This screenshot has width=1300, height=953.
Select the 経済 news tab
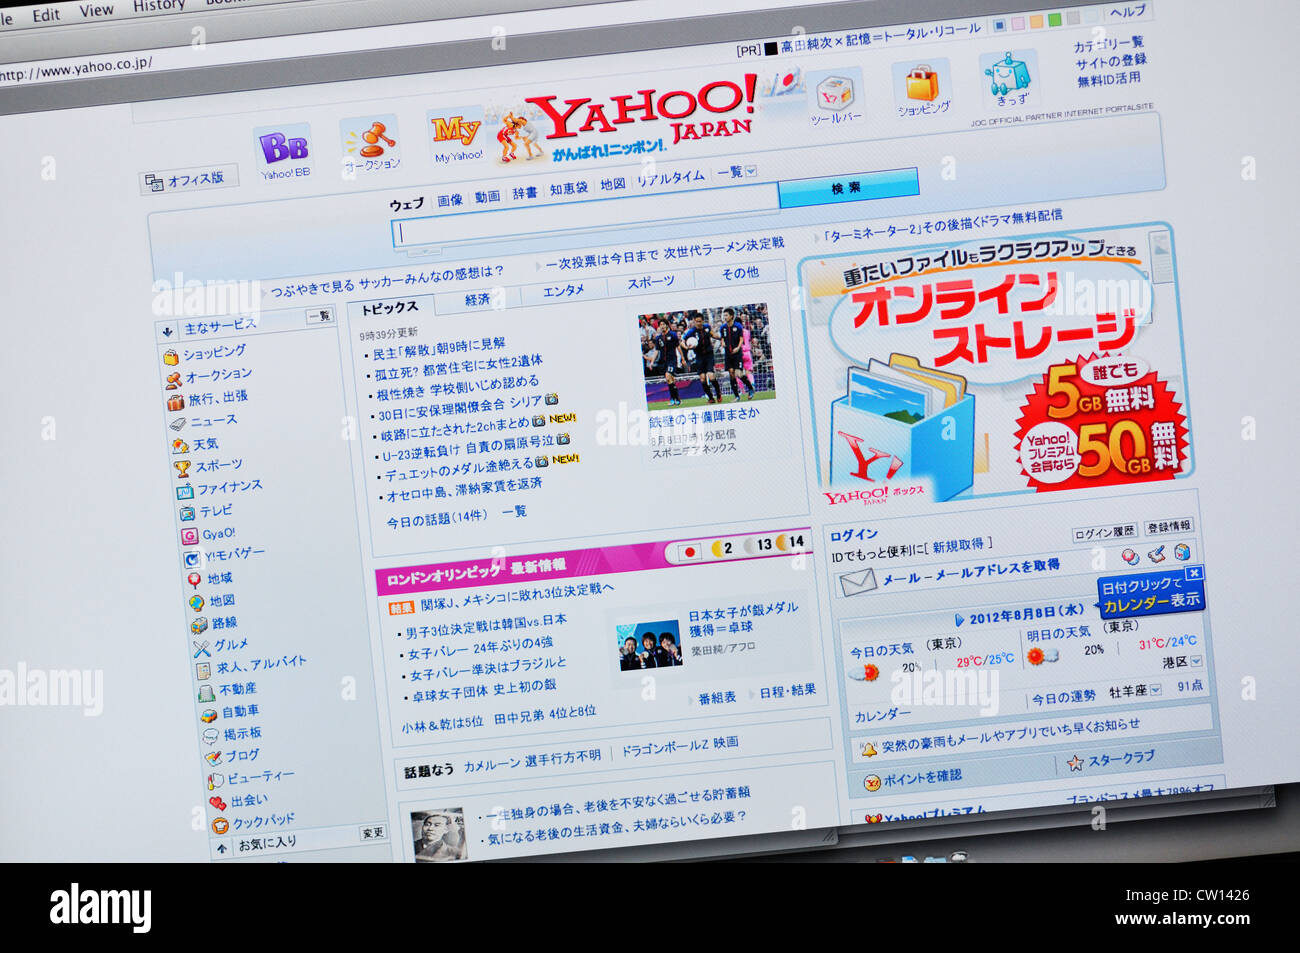pyautogui.click(x=478, y=300)
